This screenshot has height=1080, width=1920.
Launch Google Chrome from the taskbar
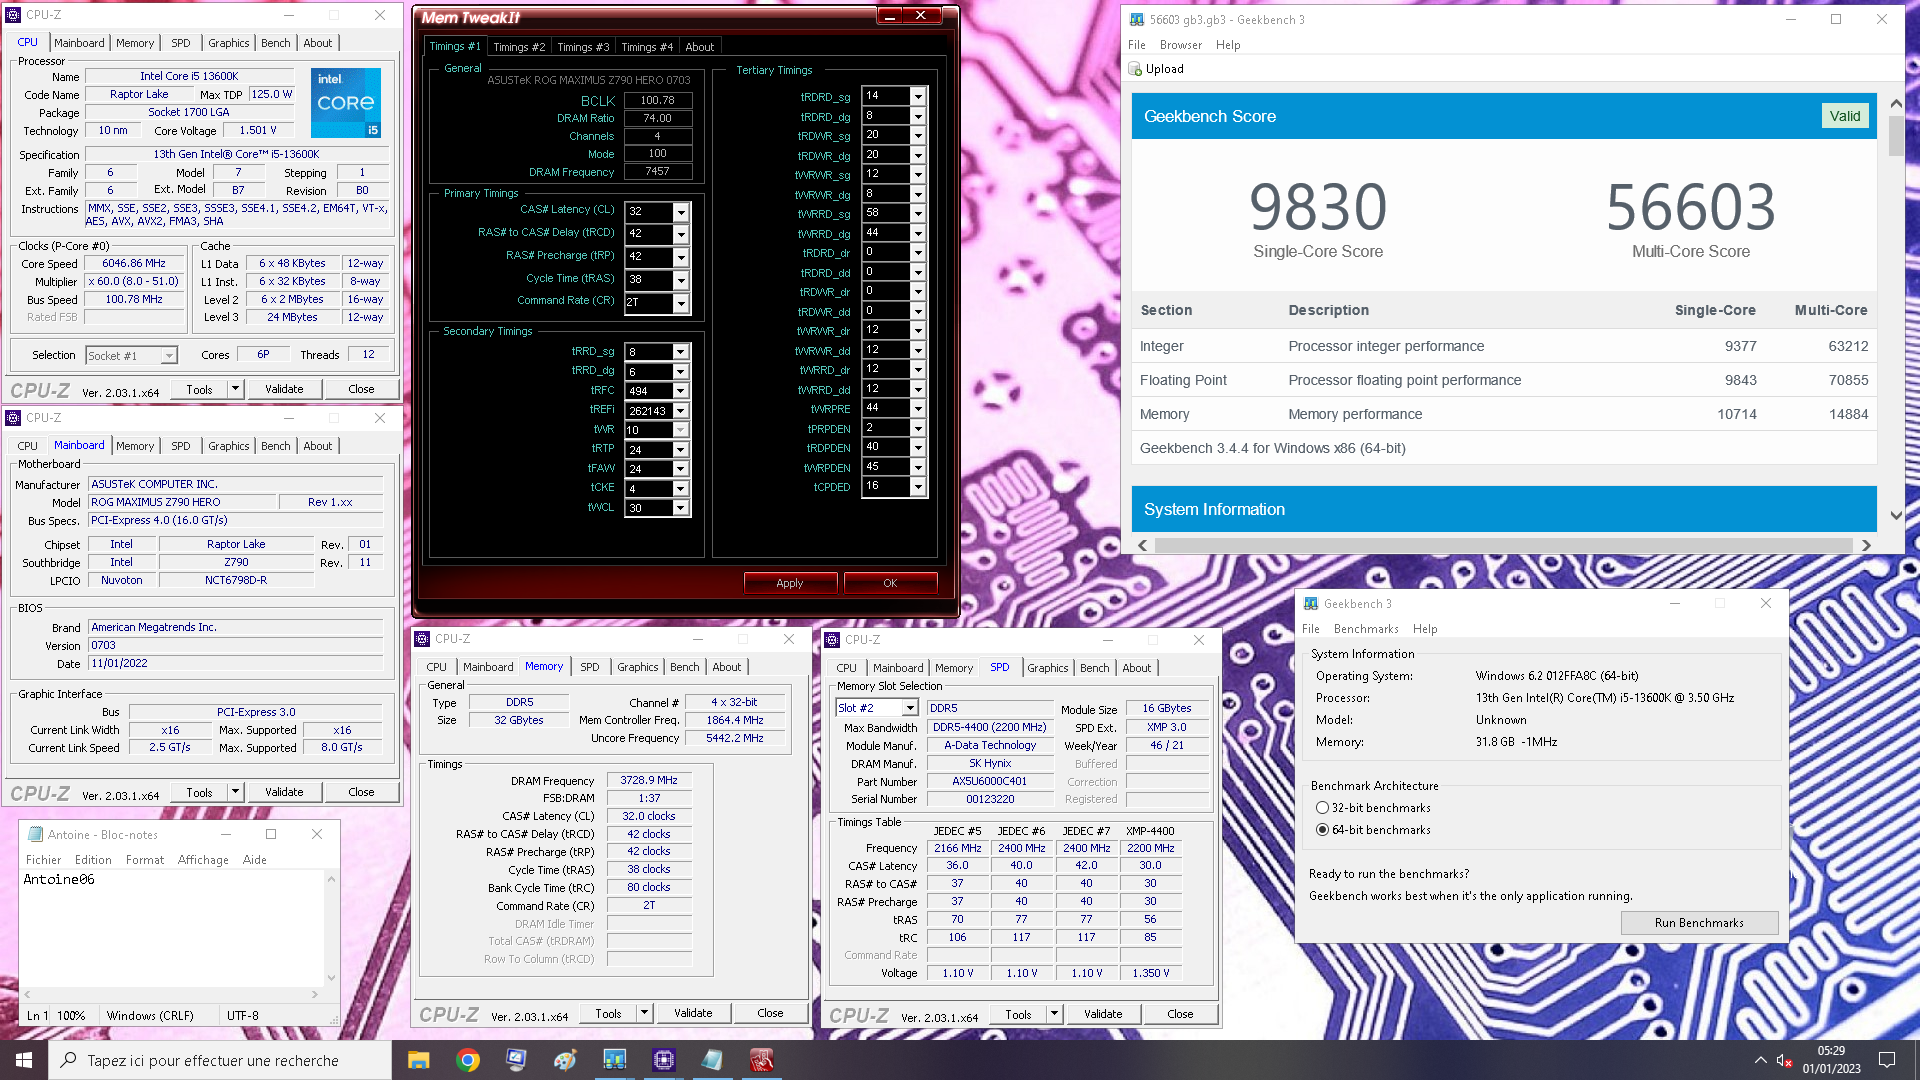coord(467,1060)
